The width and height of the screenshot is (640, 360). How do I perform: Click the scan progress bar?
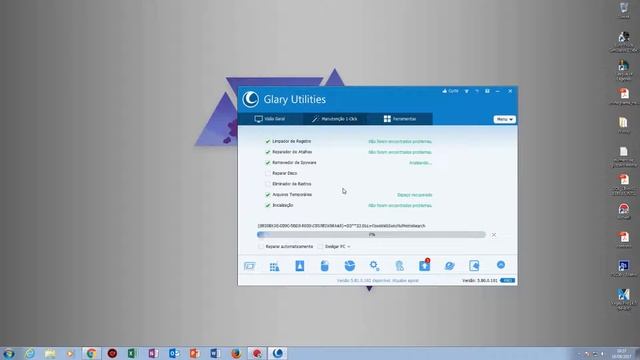point(371,235)
